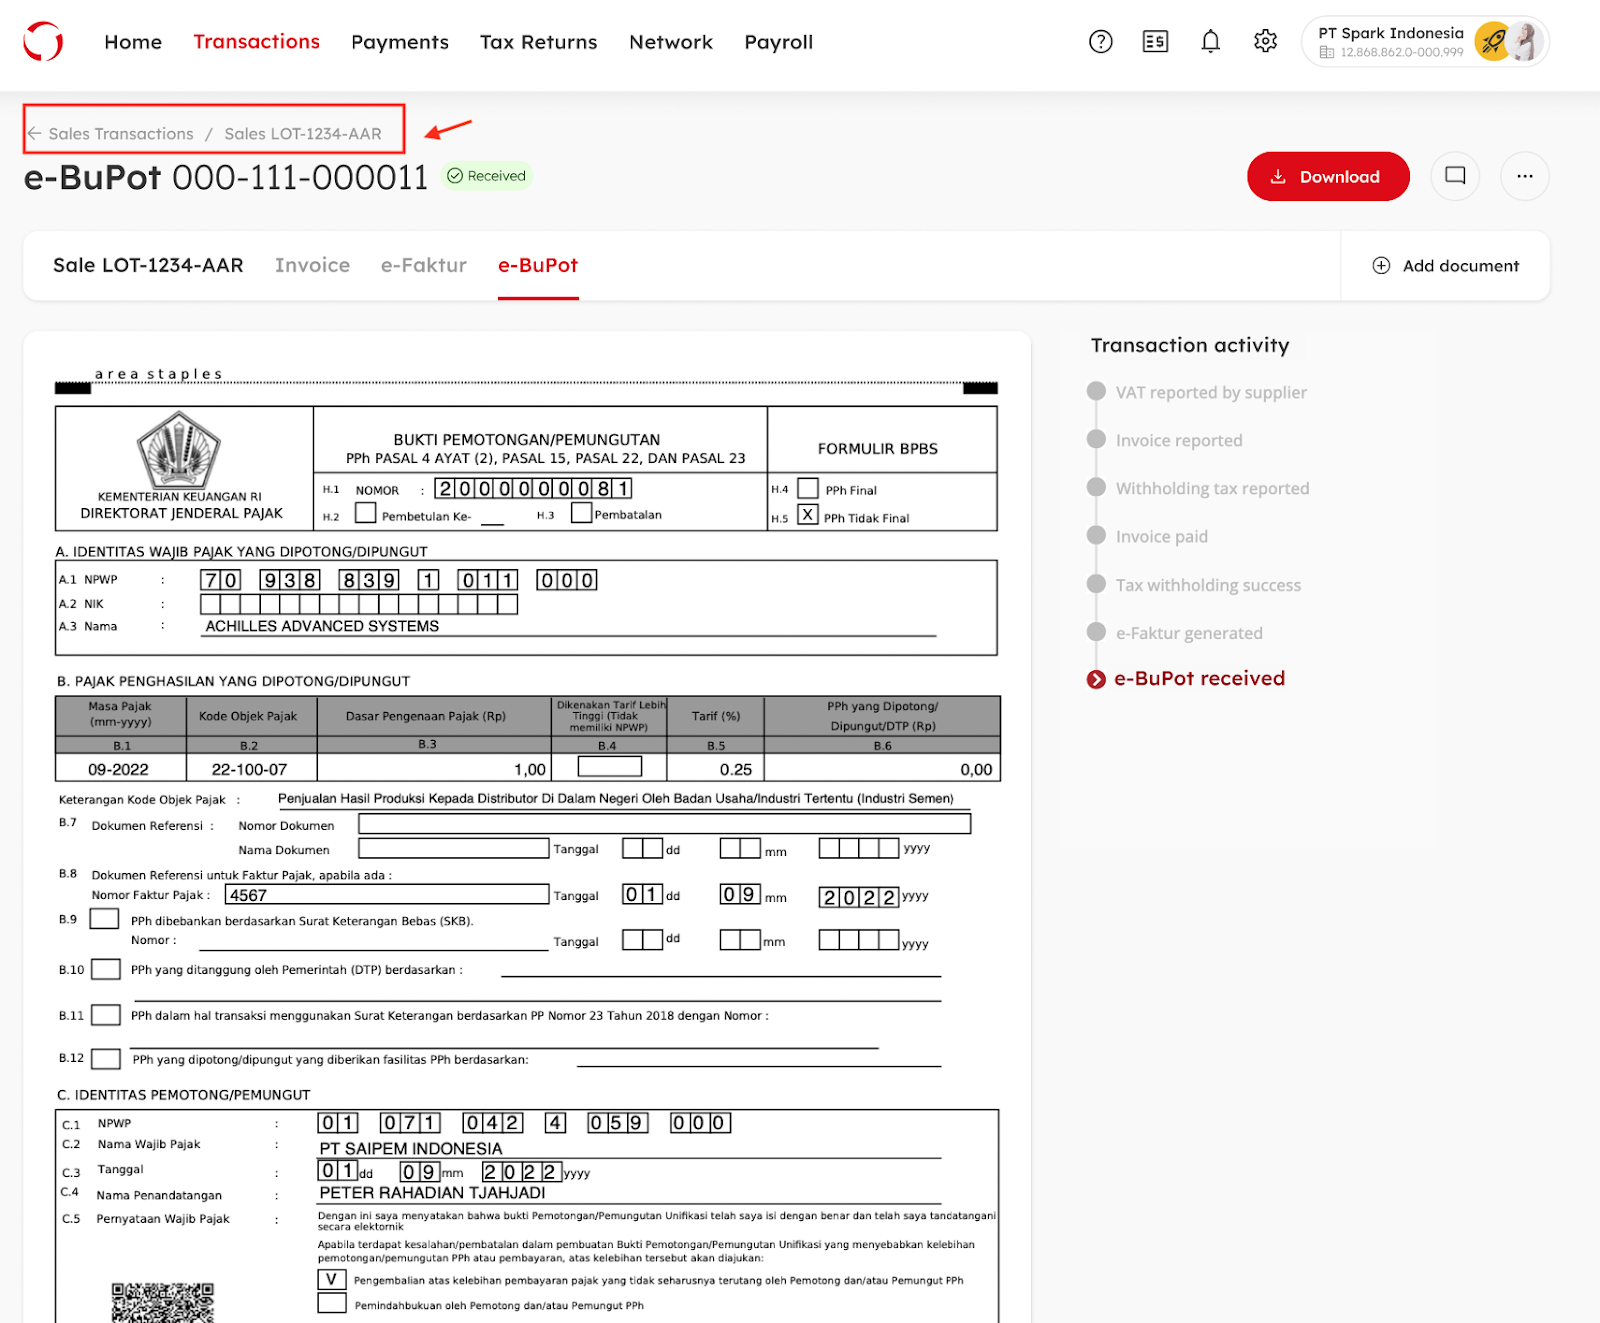
Task: Open the three-dot more options menu
Action: click(1524, 176)
